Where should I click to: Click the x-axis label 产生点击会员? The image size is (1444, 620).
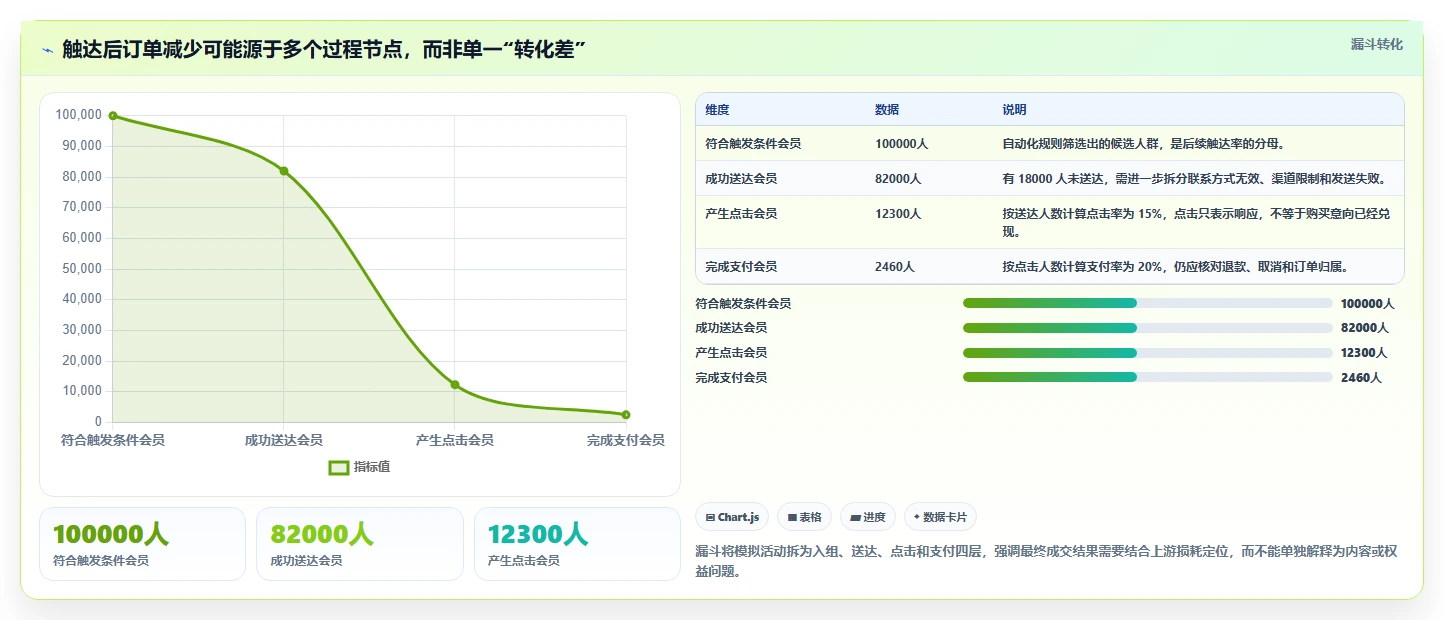pyautogui.click(x=455, y=440)
